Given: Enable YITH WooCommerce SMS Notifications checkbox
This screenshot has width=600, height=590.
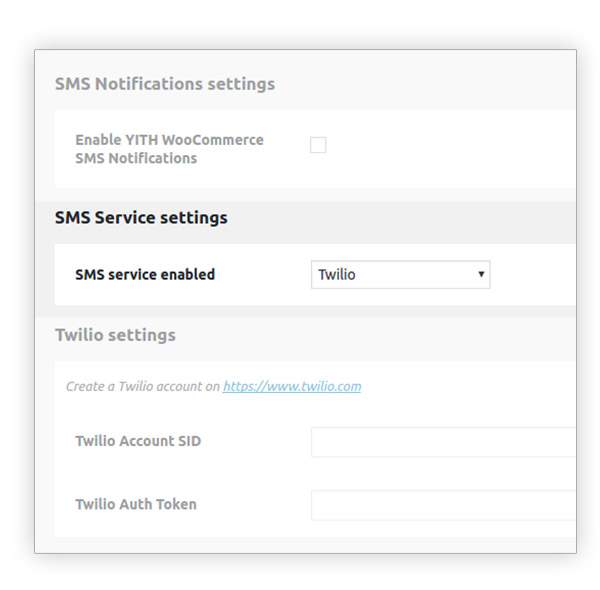Looking at the screenshot, I should 318,145.
